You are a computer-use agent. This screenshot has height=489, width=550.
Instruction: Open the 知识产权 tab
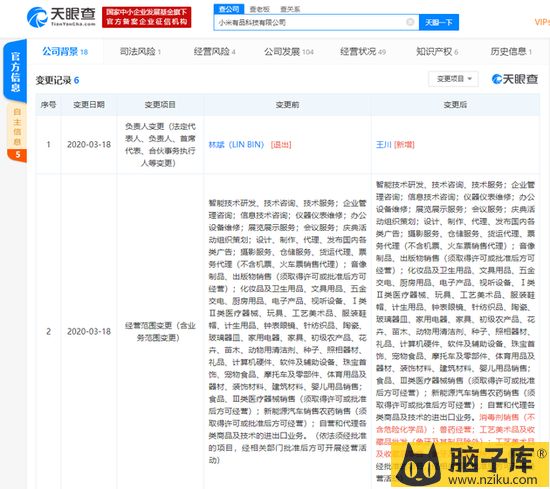(x=437, y=52)
